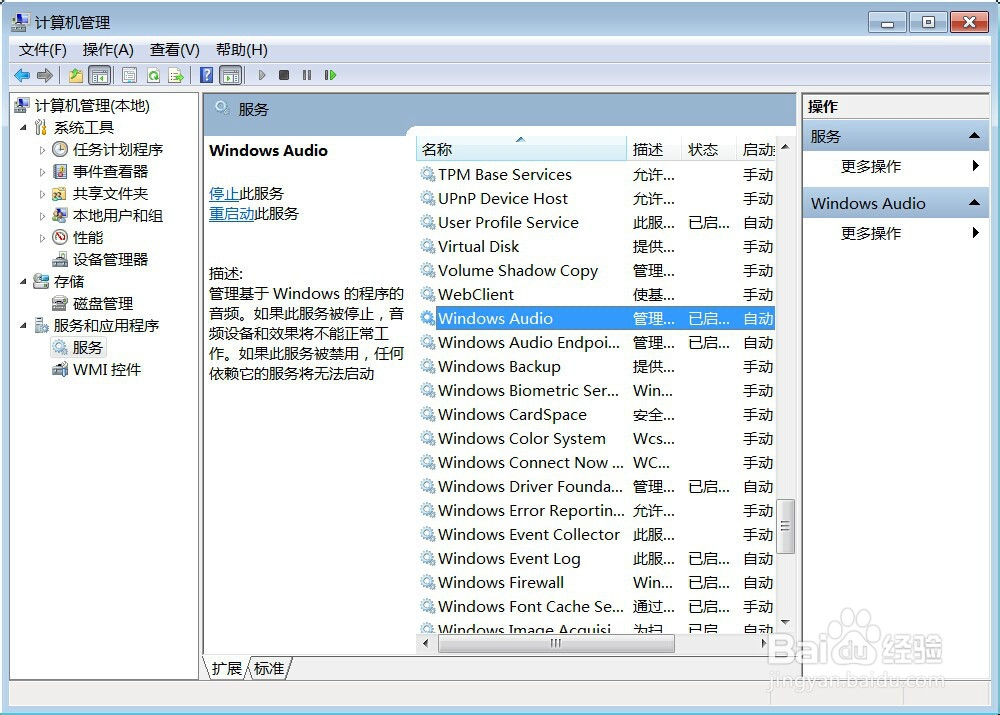Open the 文件(F) menu
Screen dimensions: 1000x715
43,50
